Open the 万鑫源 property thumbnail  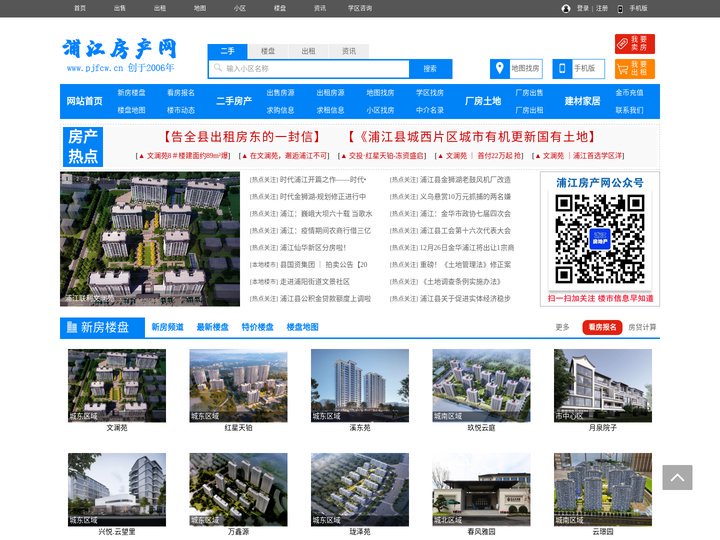point(238,489)
